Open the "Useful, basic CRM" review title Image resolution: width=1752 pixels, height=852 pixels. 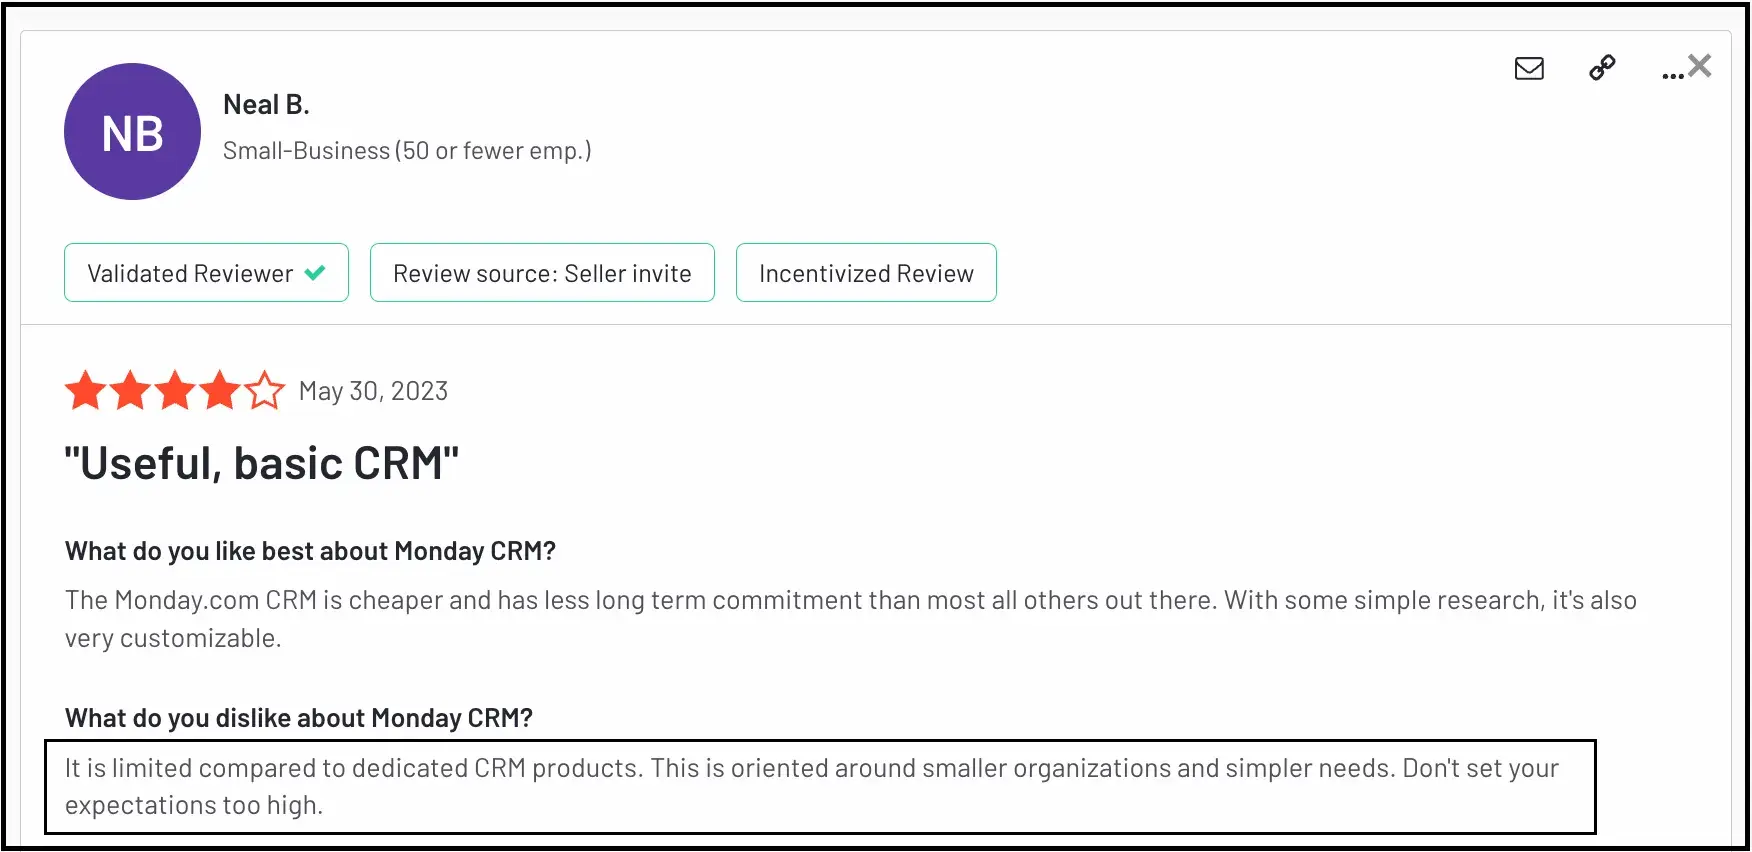(x=261, y=464)
